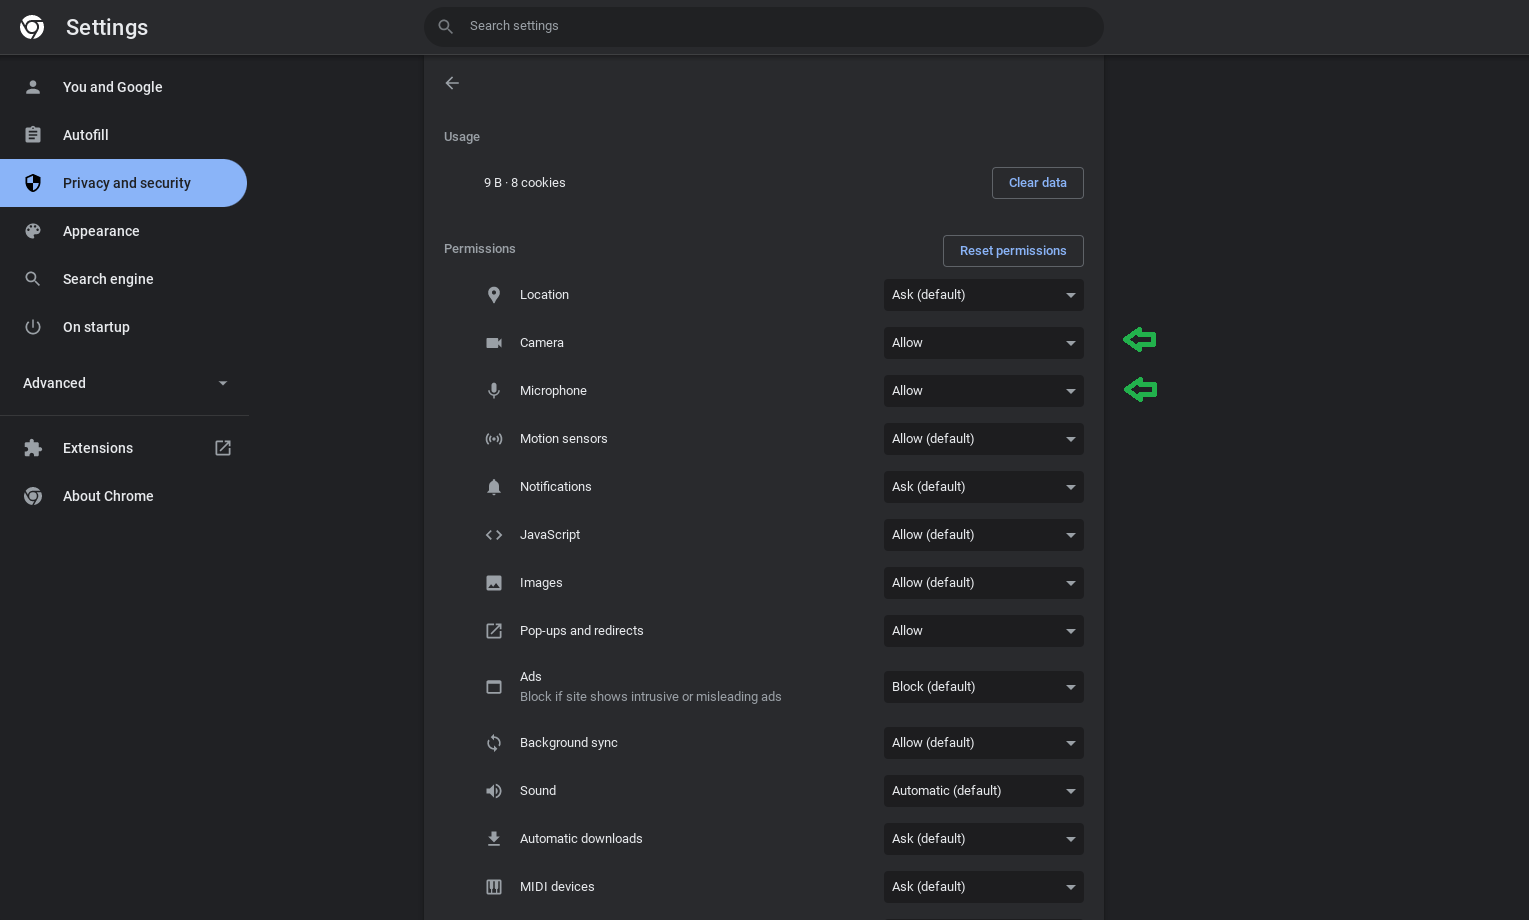The width and height of the screenshot is (1529, 920).
Task: Click the back arrow icon
Action: coord(452,83)
